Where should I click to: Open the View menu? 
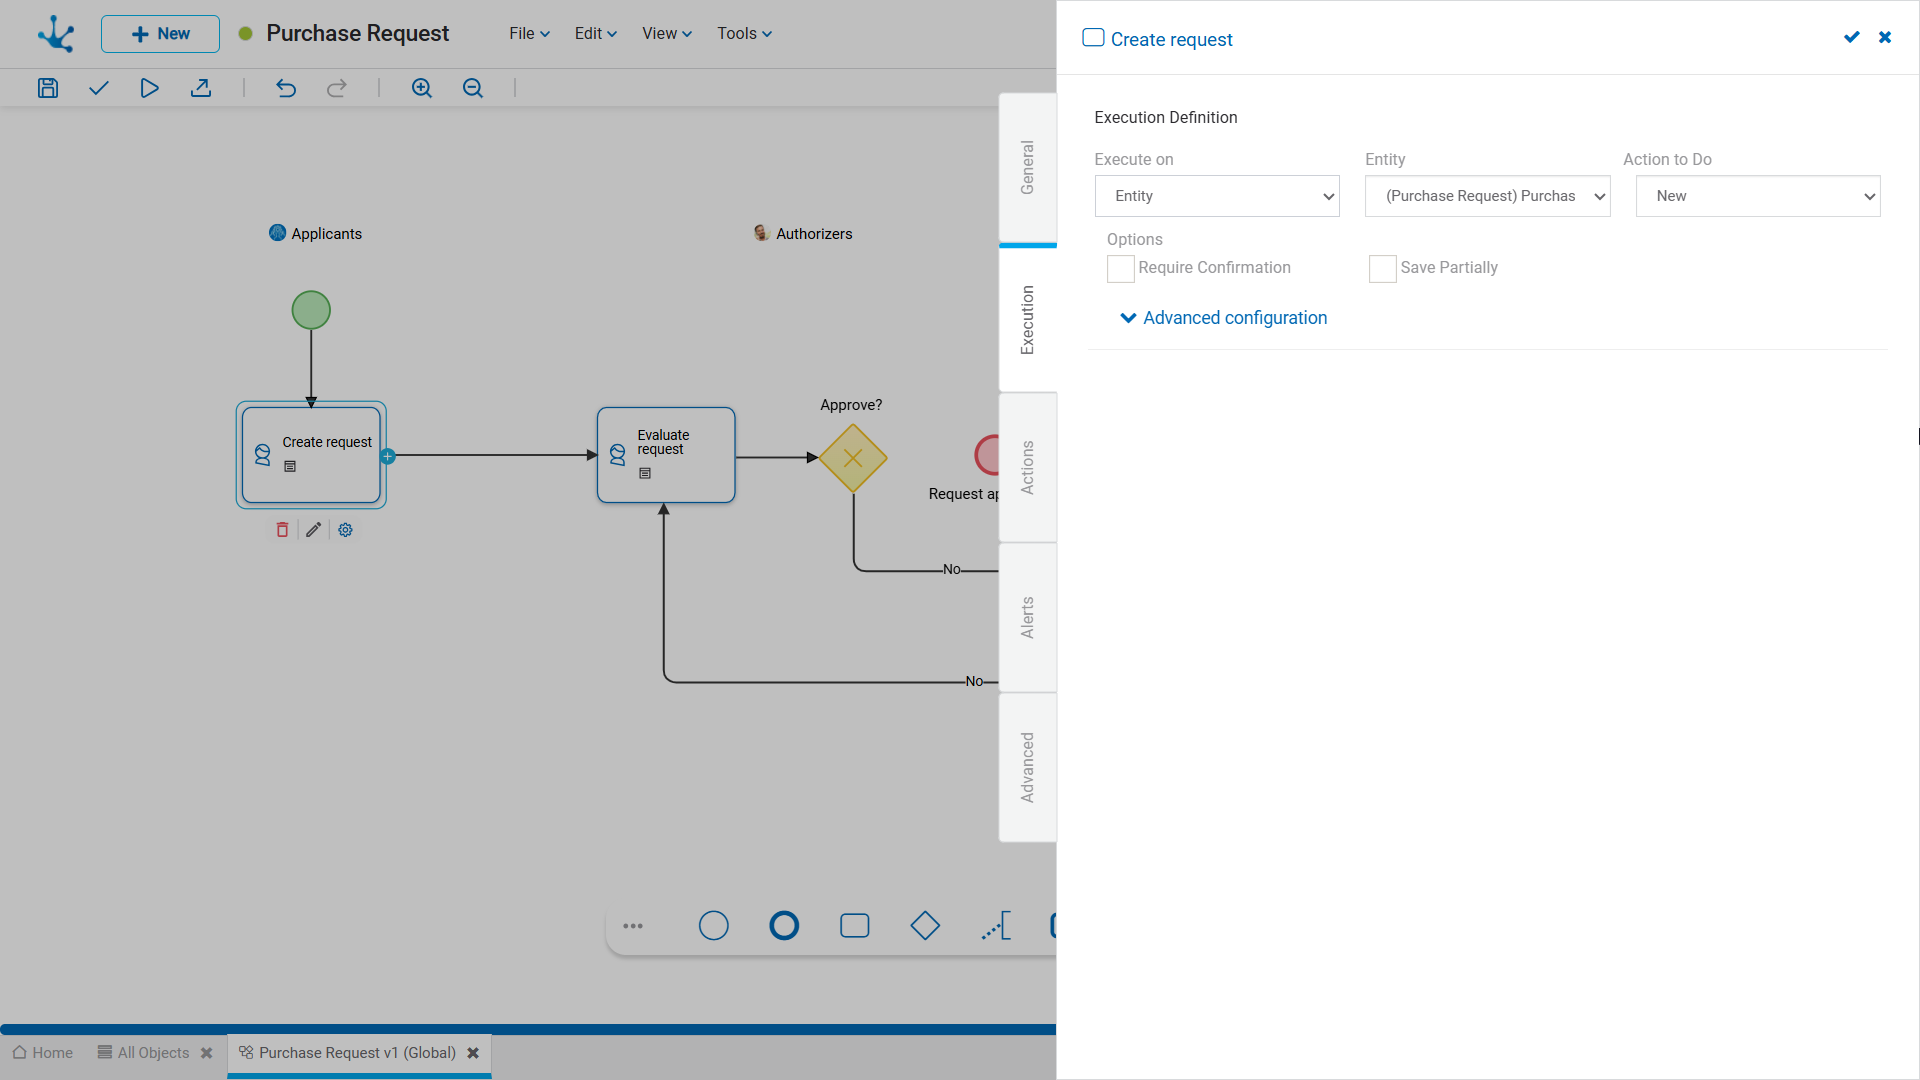tap(667, 33)
